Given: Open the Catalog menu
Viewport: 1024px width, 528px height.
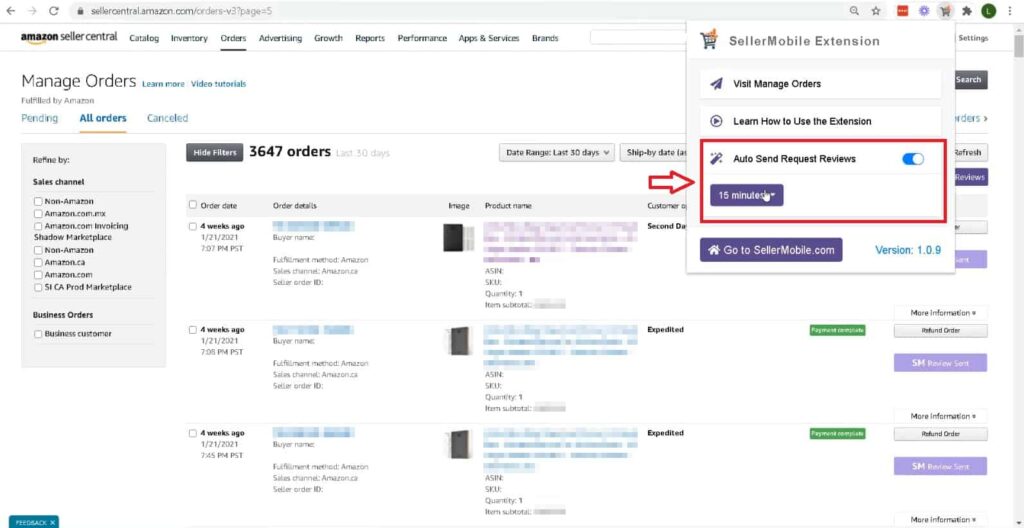Looking at the screenshot, I should [144, 38].
